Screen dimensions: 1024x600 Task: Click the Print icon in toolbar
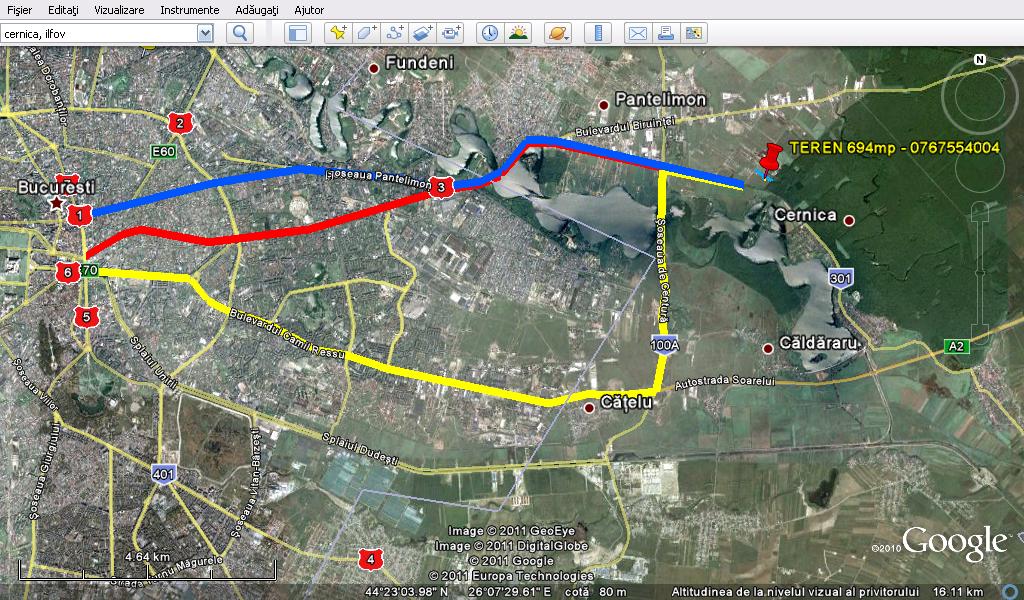point(665,33)
